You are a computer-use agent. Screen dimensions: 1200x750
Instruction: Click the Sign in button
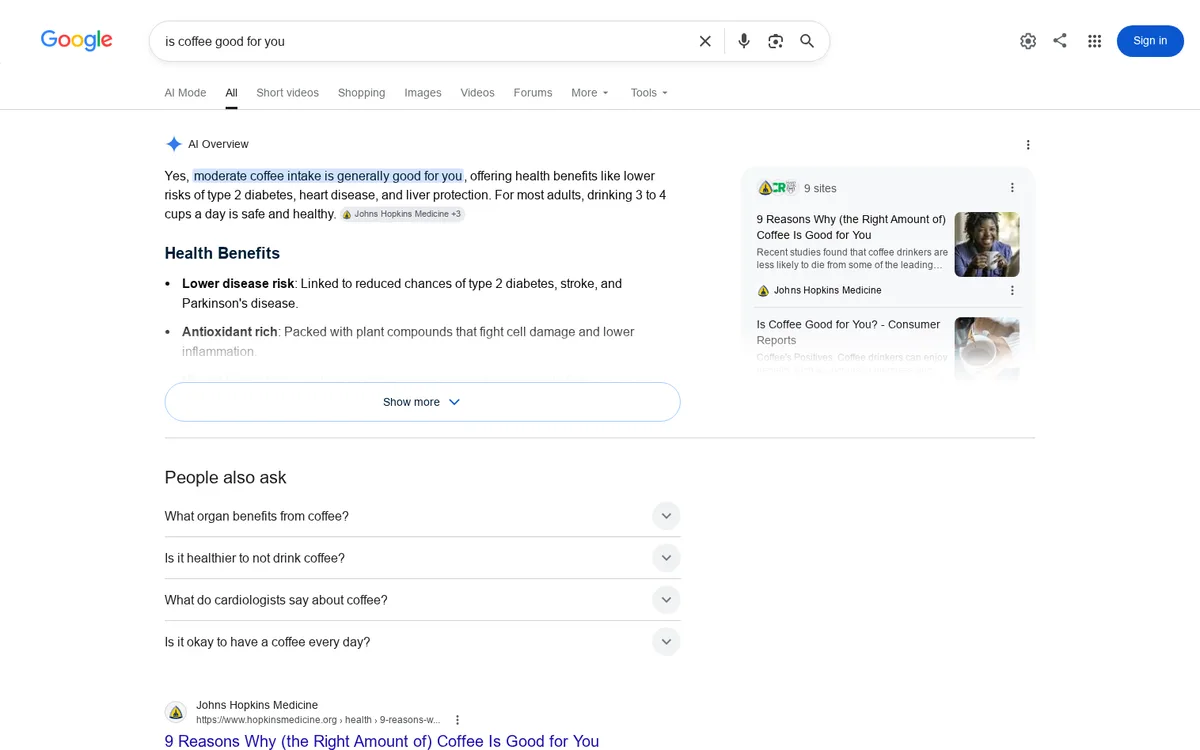pyautogui.click(x=1150, y=41)
